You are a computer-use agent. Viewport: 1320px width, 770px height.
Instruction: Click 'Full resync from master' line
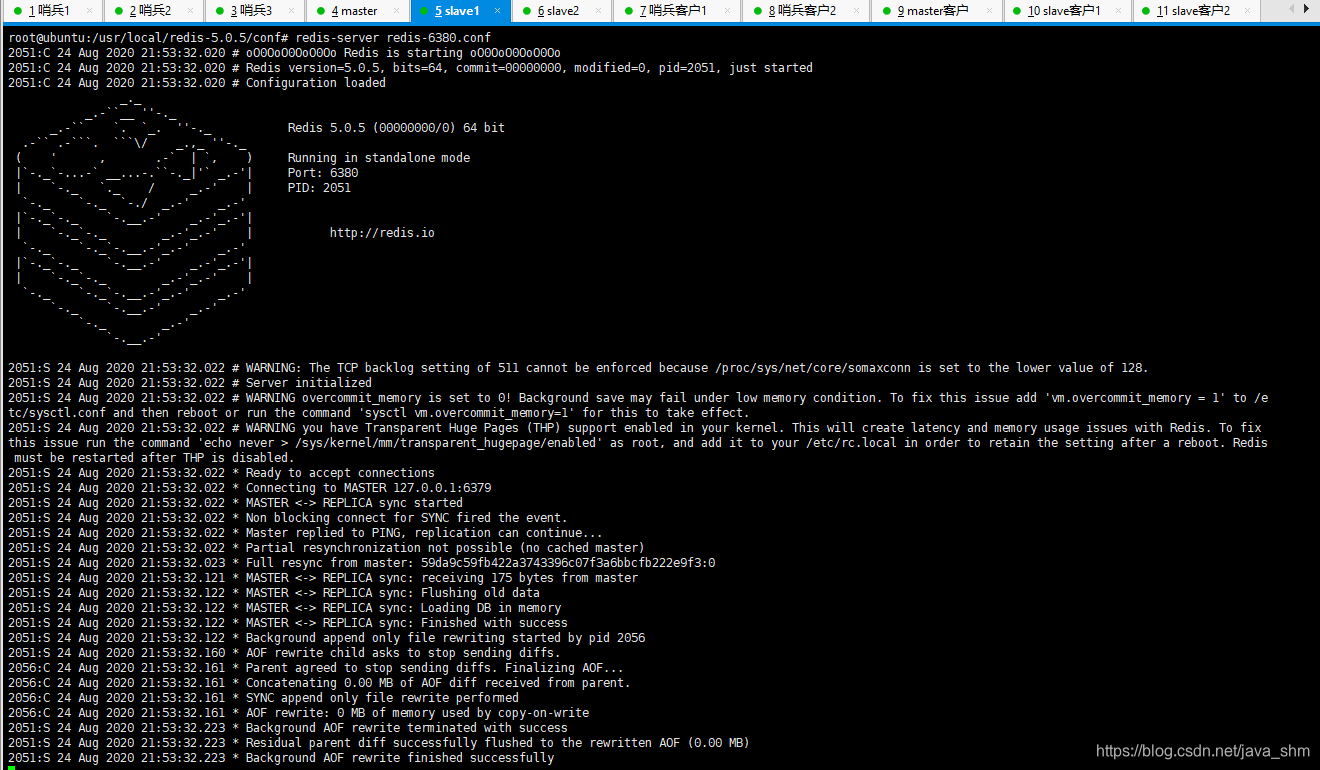click(361, 563)
